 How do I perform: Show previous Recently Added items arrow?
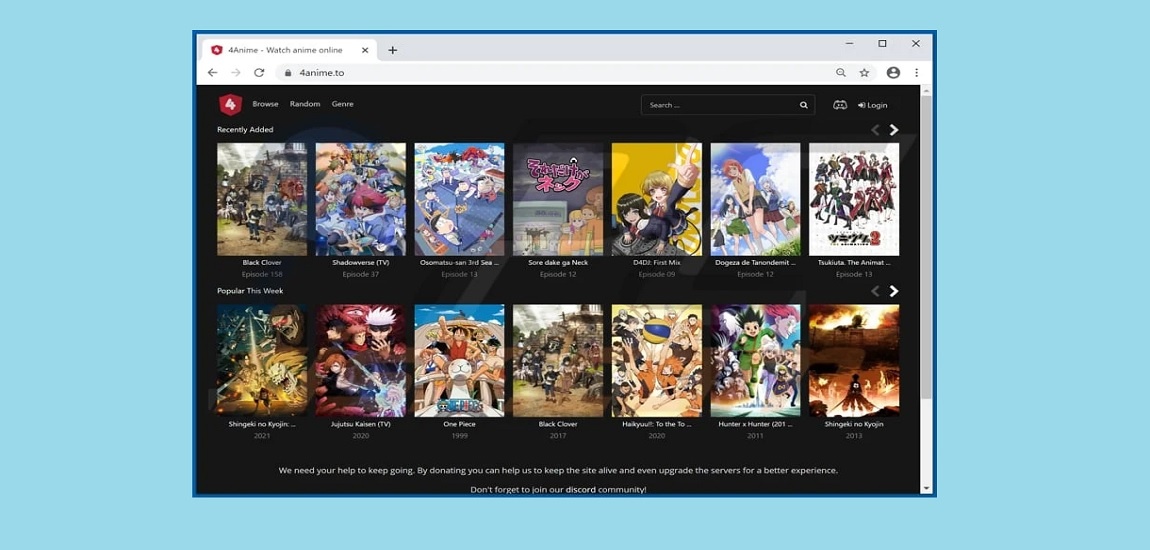click(x=875, y=130)
